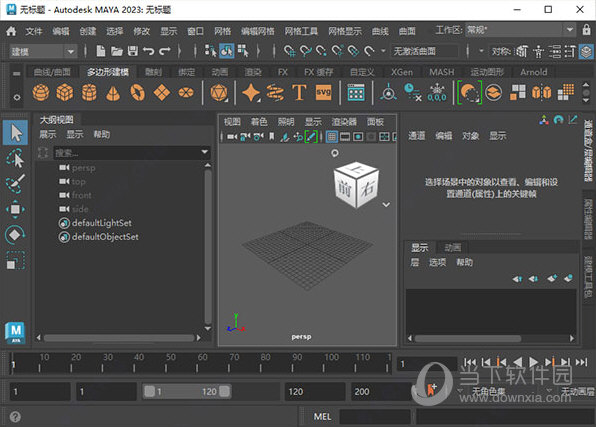Viewport: 596px width, 427px height.
Task: Open the workspace selector dropdown
Action: [569, 30]
